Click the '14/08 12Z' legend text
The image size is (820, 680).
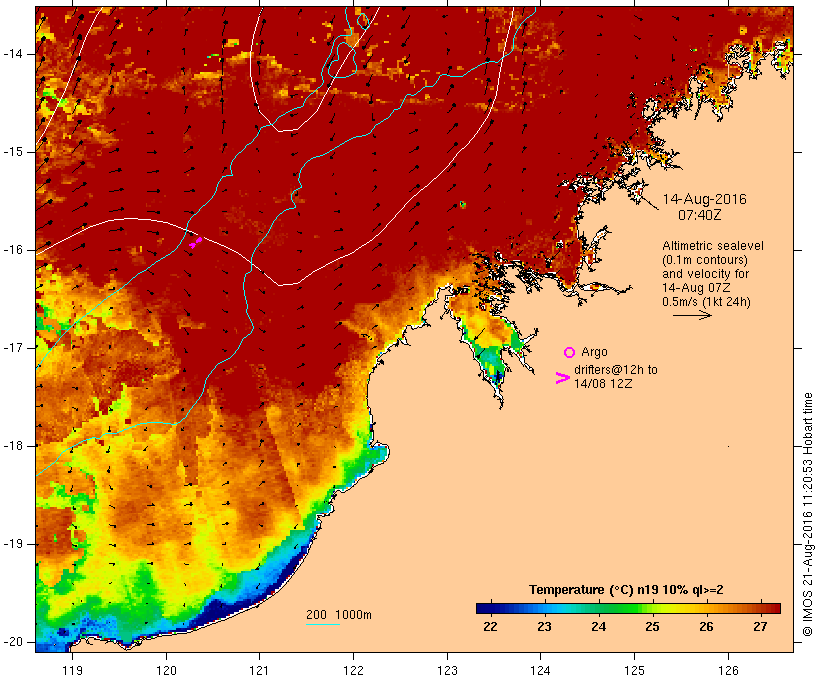point(603,383)
